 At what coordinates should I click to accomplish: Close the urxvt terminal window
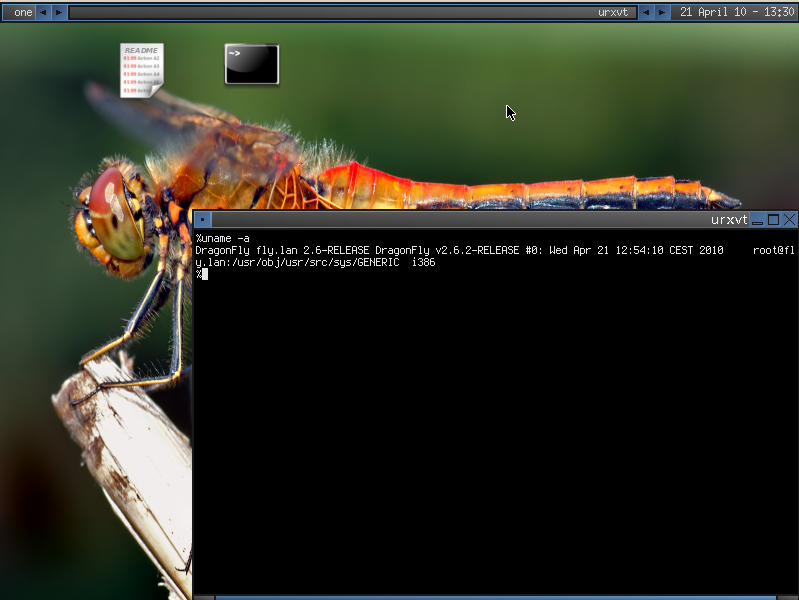tap(789, 219)
